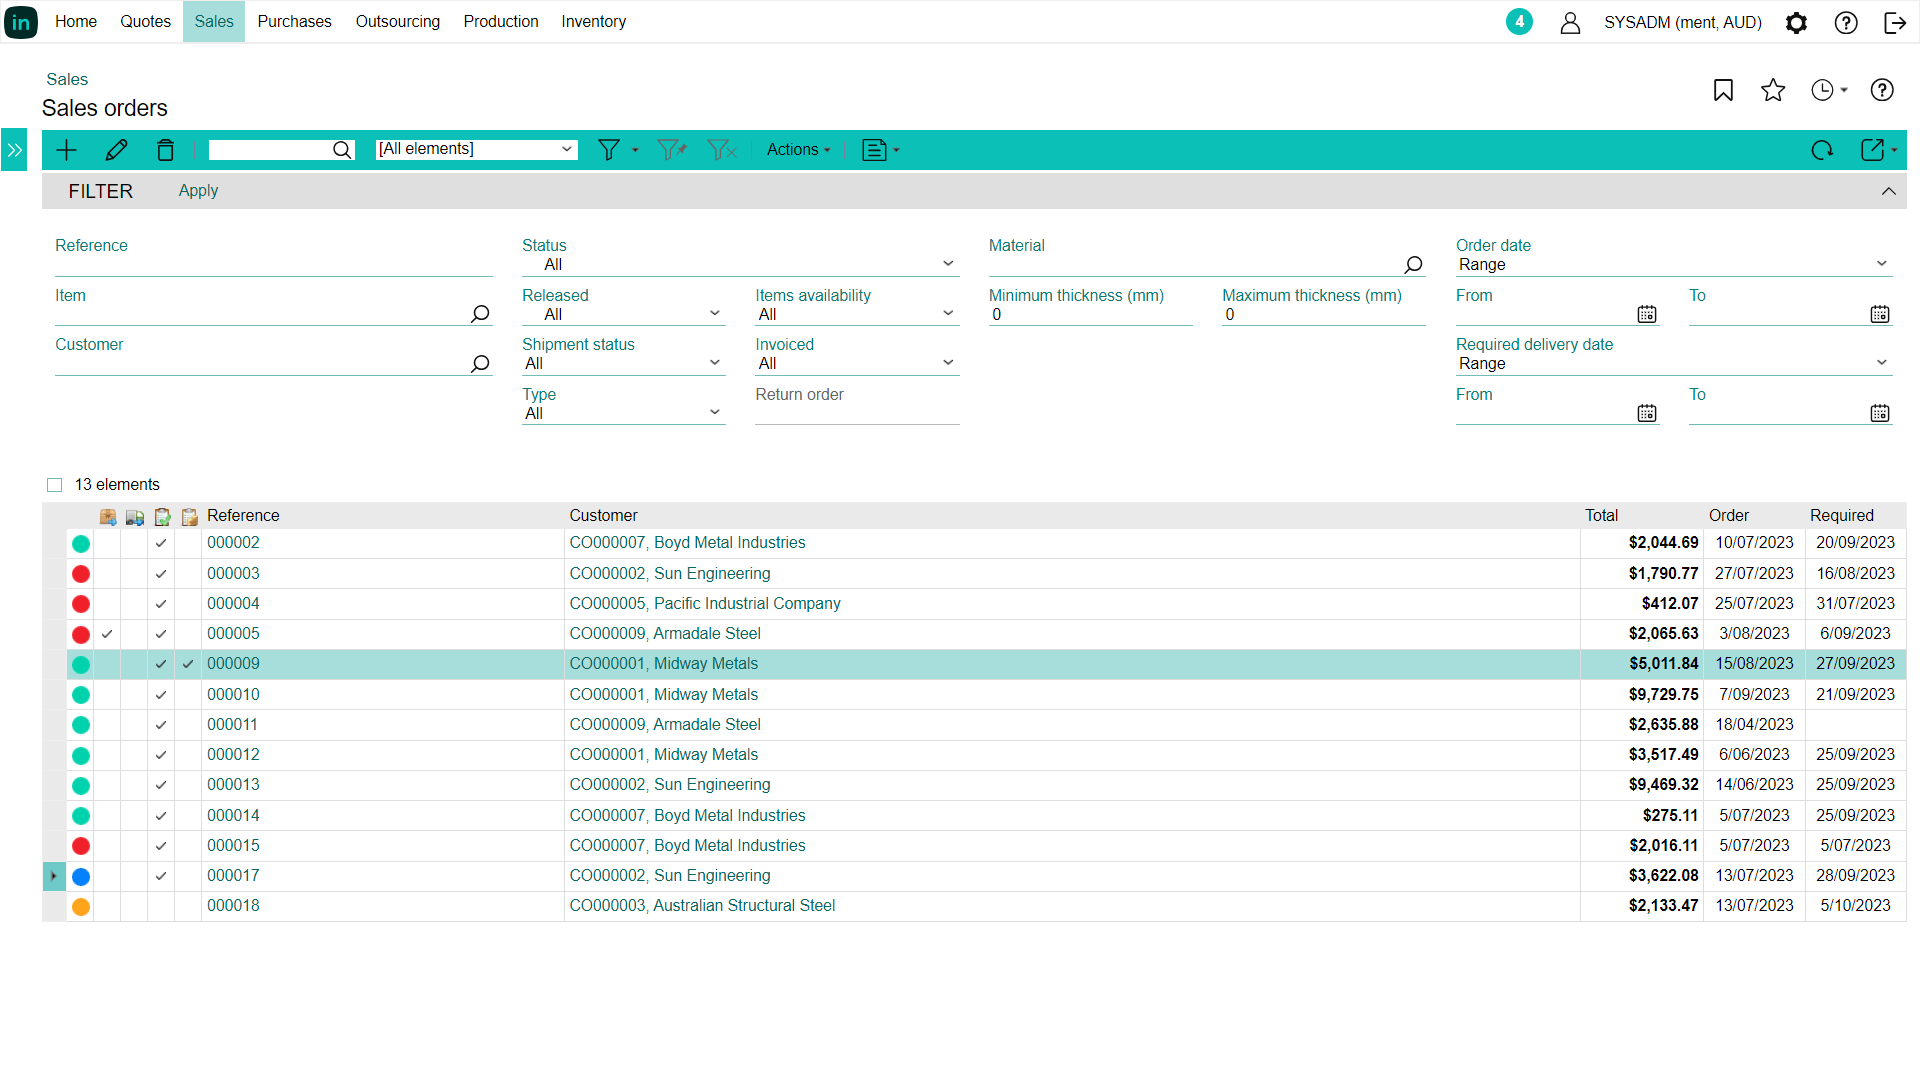Image resolution: width=1920 pixels, height=1080 pixels.
Task: Click the add new sales order plus icon
Action: 67,150
